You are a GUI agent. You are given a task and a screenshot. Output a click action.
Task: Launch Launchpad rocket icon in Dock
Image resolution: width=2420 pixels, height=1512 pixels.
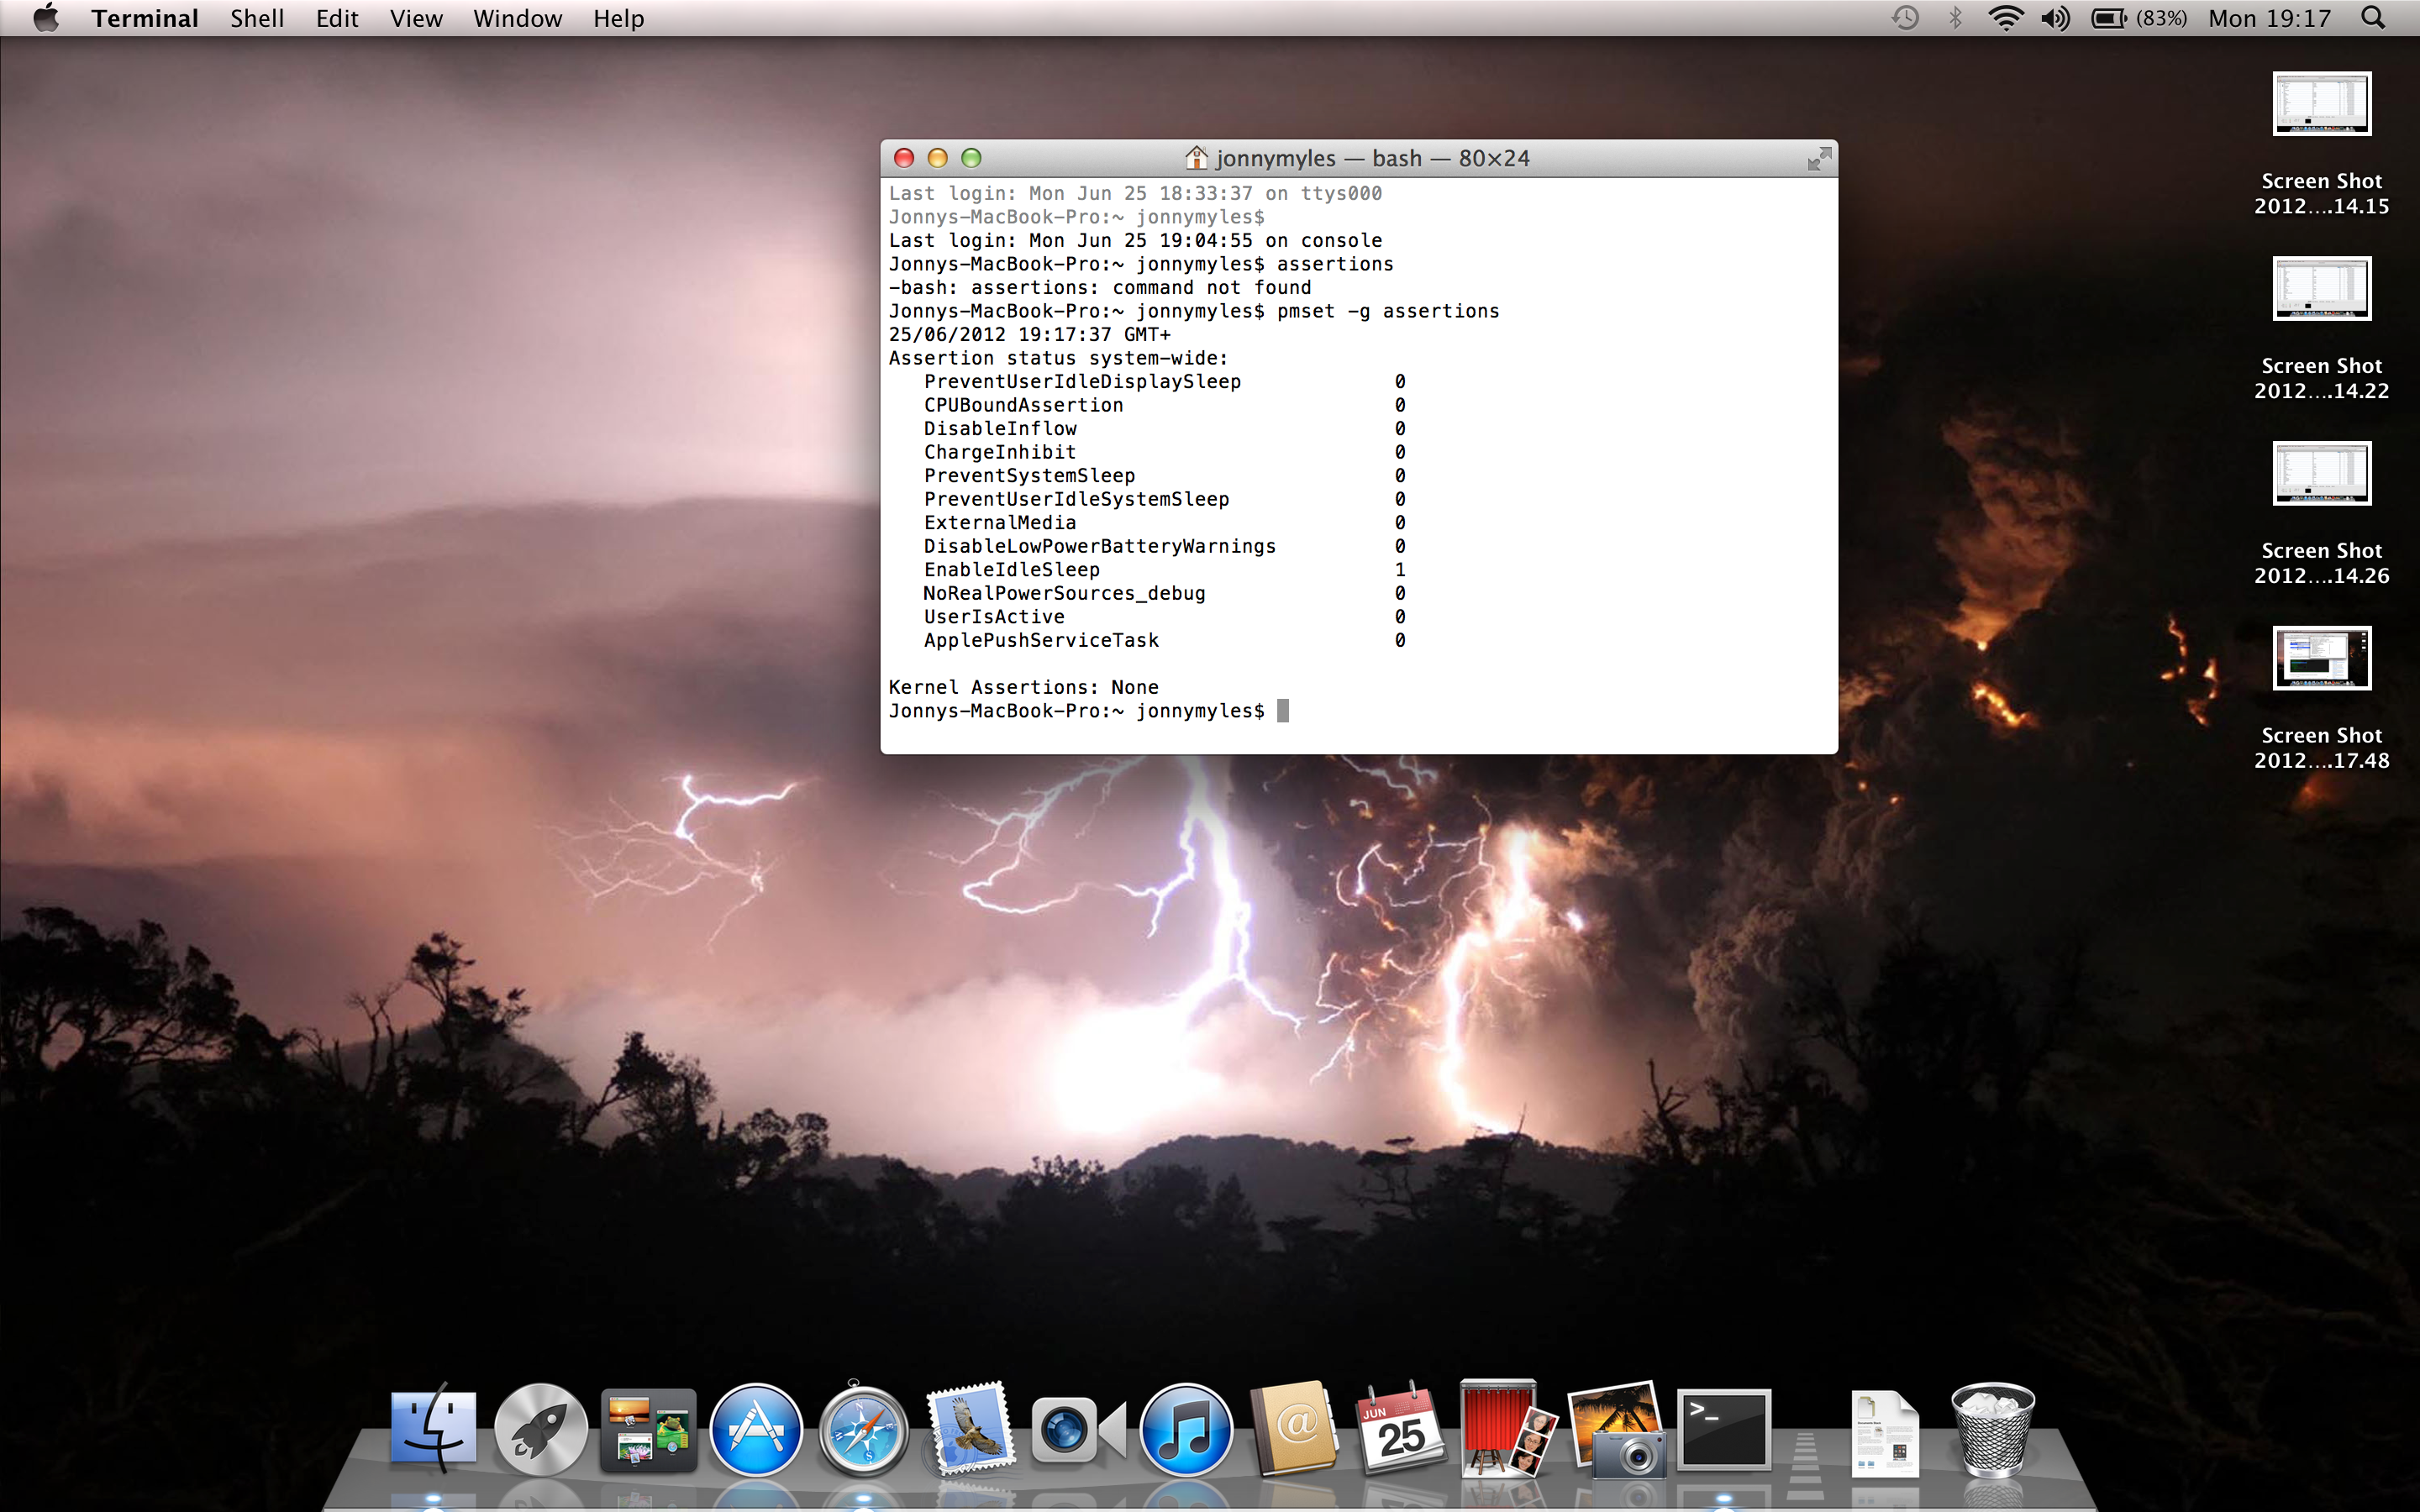pos(540,1430)
